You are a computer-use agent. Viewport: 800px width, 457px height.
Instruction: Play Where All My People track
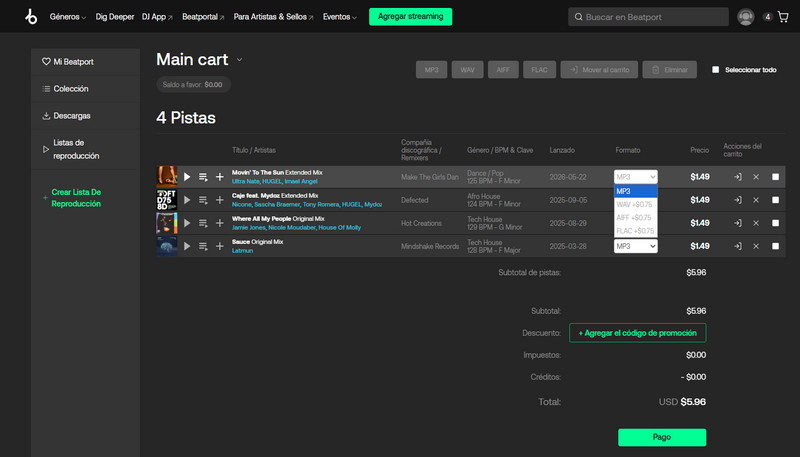pyautogui.click(x=187, y=223)
